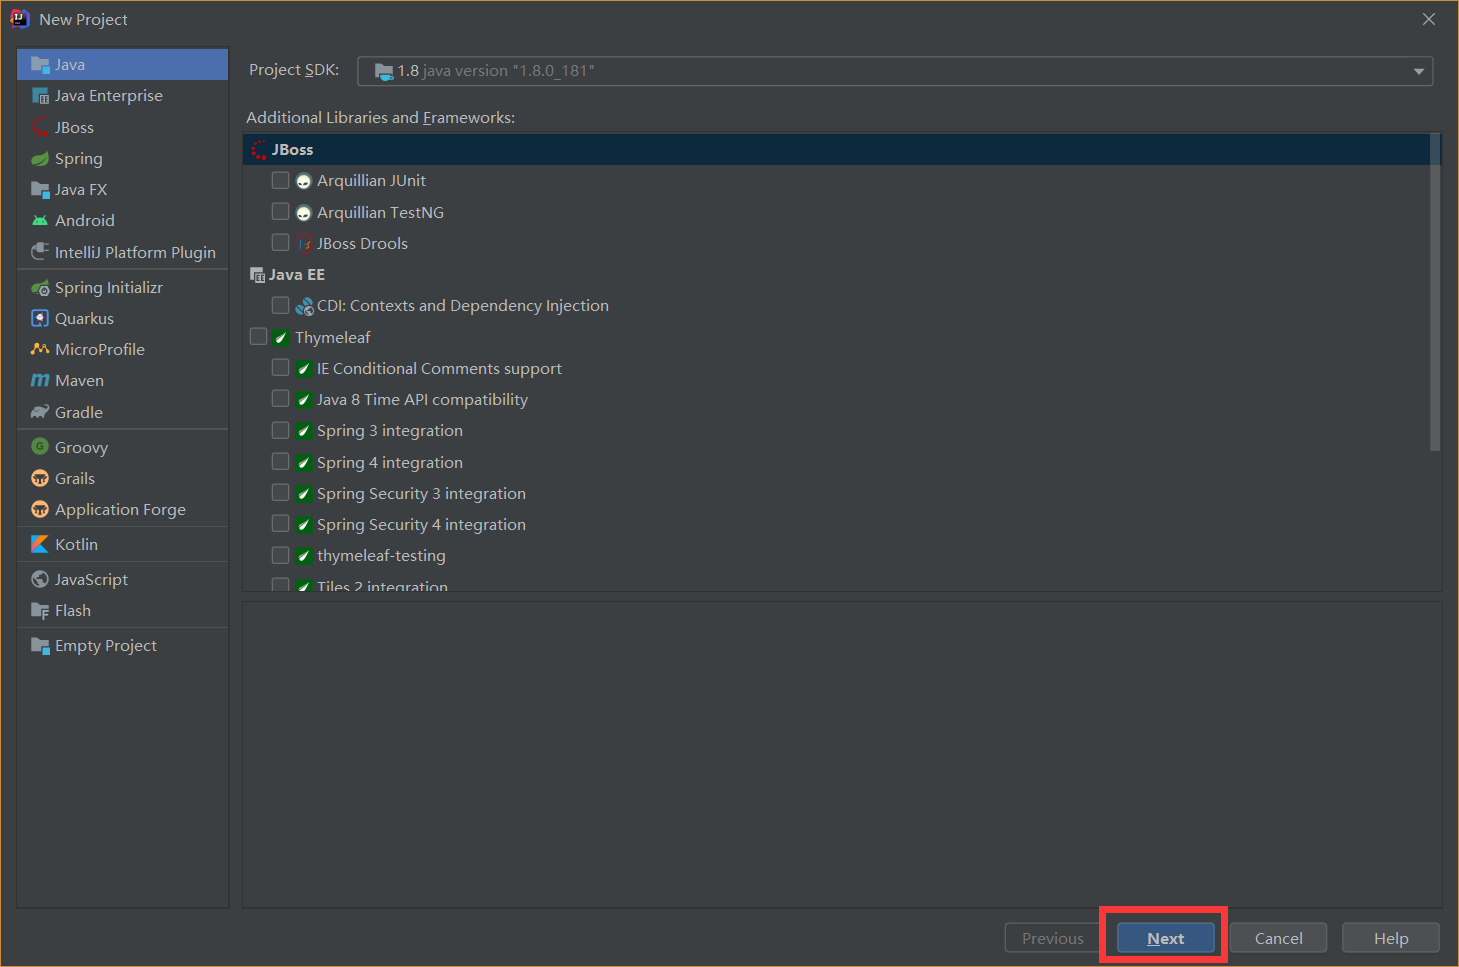Pick the Groovy project type icon
The height and width of the screenshot is (967, 1459).
coord(40,447)
